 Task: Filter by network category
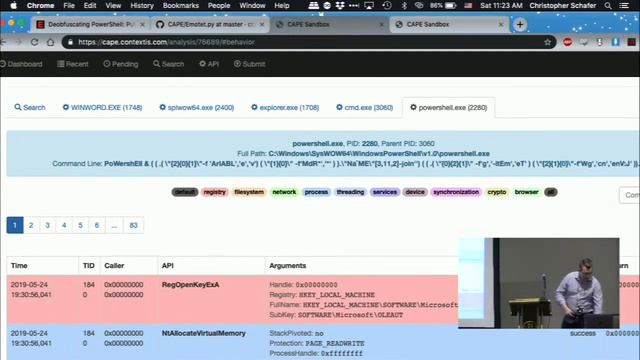(x=284, y=192)
